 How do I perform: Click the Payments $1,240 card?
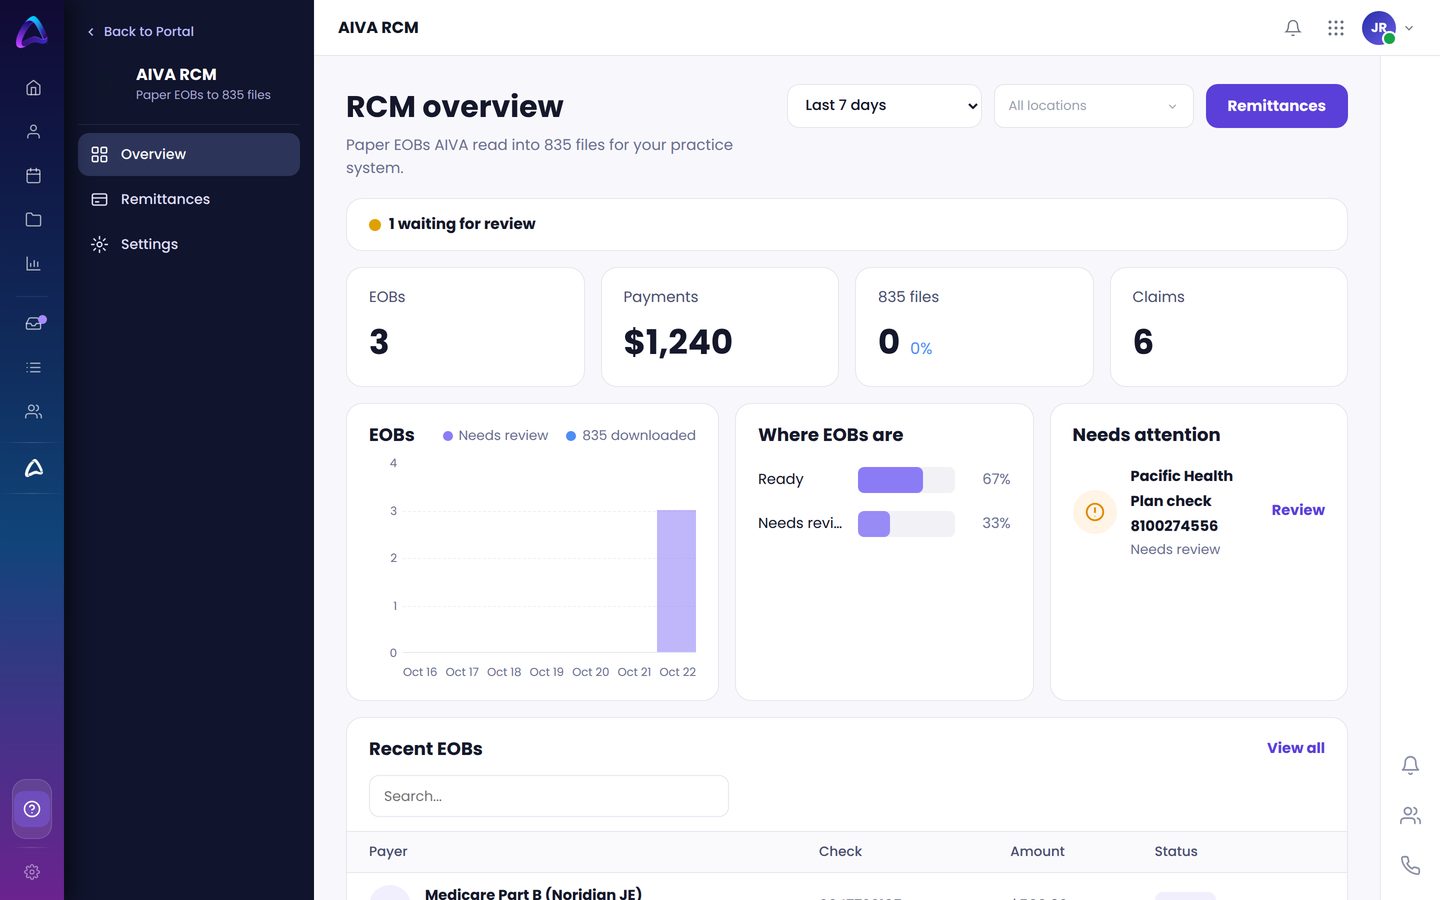pos(720,327)
